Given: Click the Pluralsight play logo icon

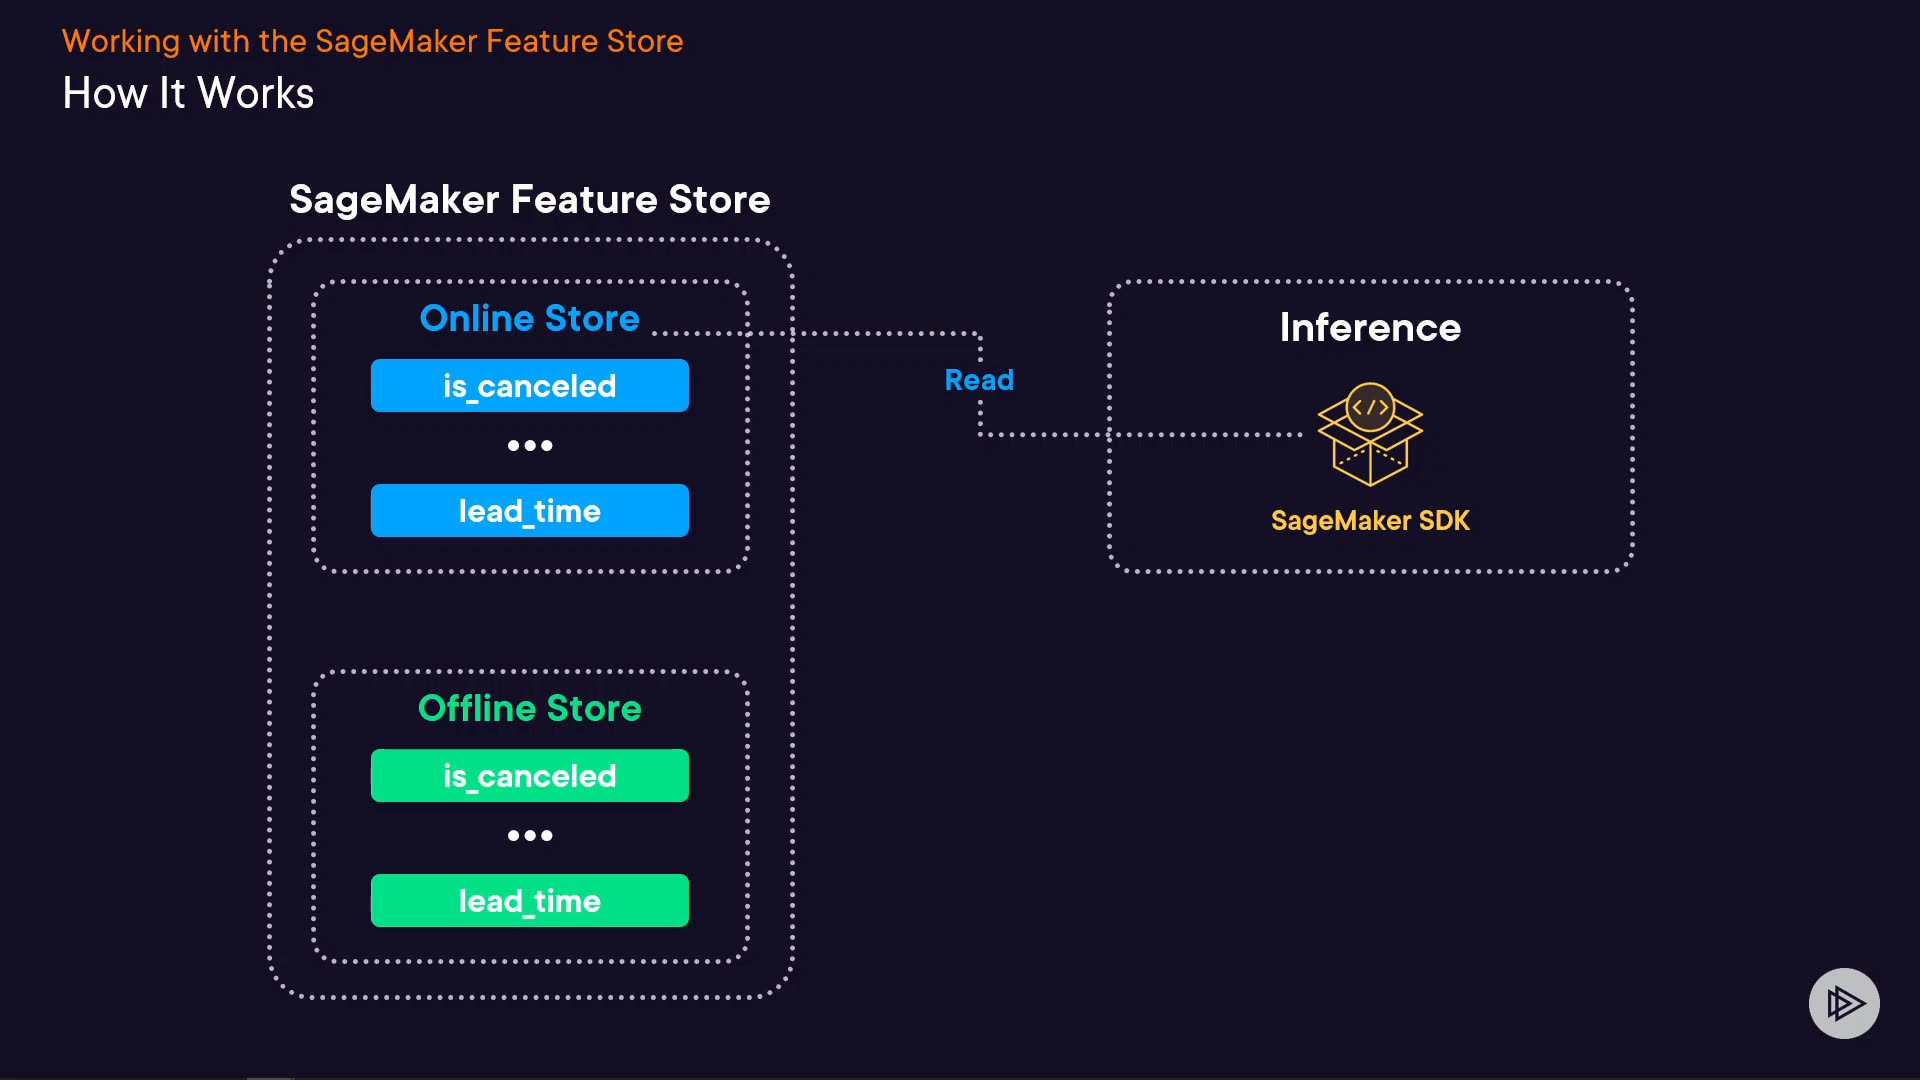Looking at the screenshot, I should 1844,1003.
